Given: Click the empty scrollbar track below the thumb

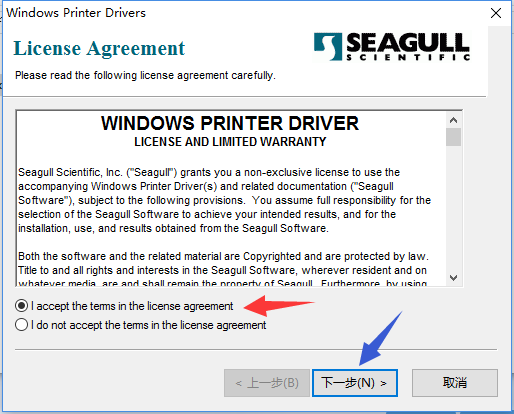Looking at the screenshot, I should (453, 208).
